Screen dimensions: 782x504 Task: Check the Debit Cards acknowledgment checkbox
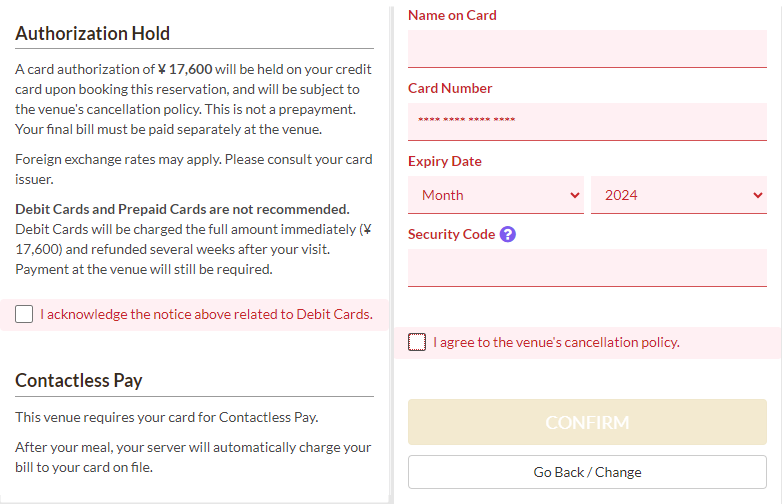click(x=24, y=314)
